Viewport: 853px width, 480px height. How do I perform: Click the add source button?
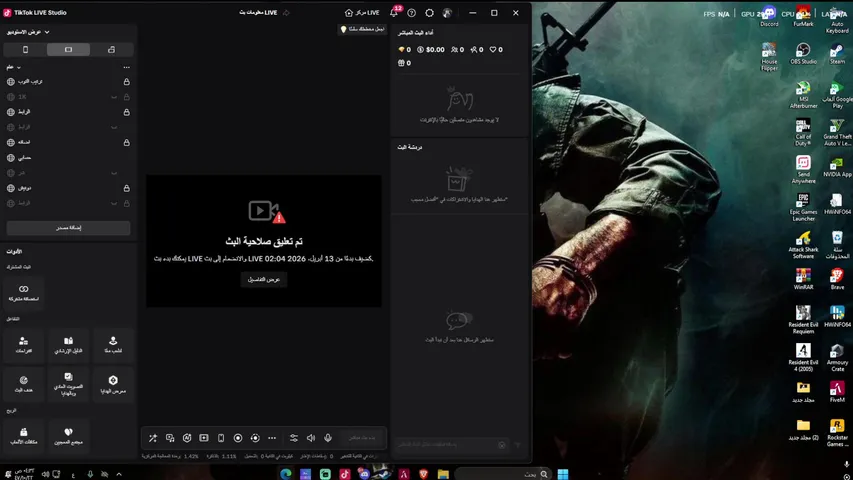68,228
